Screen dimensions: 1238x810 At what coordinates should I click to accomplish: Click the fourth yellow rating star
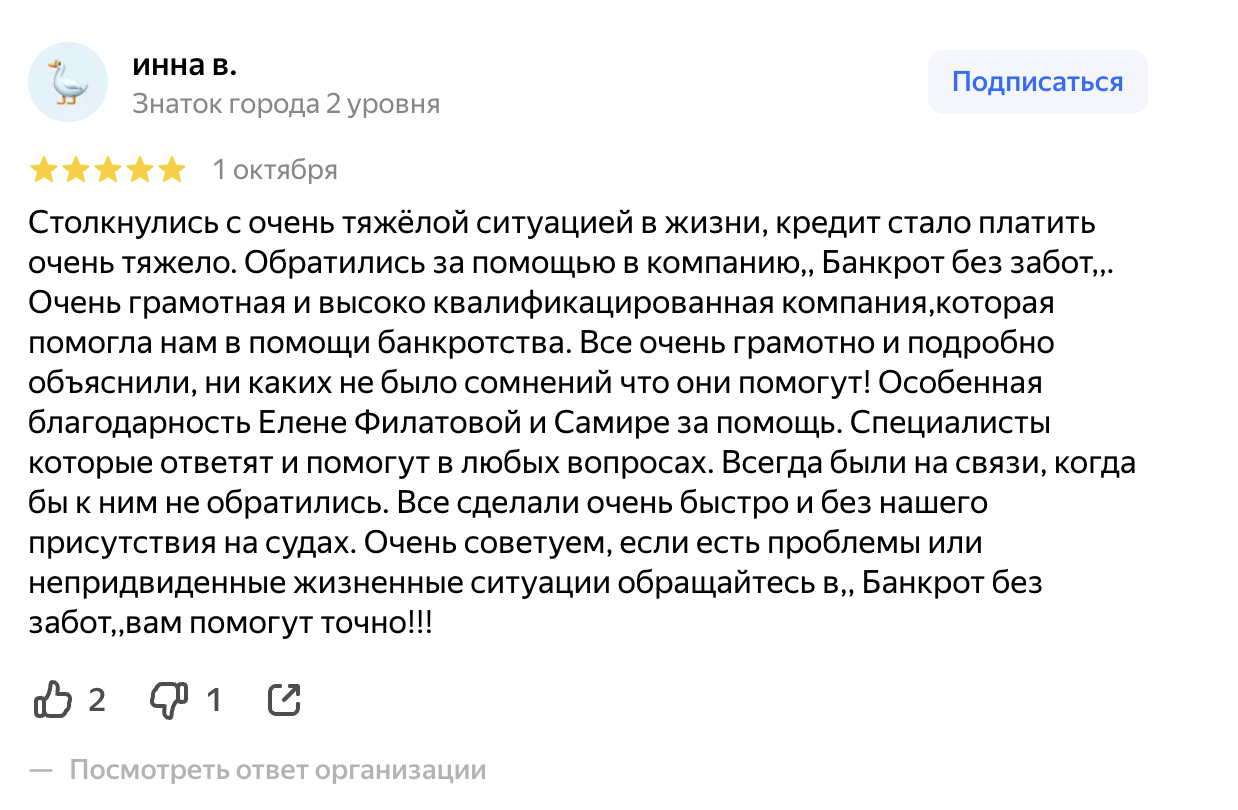click(x=140, y=170)
